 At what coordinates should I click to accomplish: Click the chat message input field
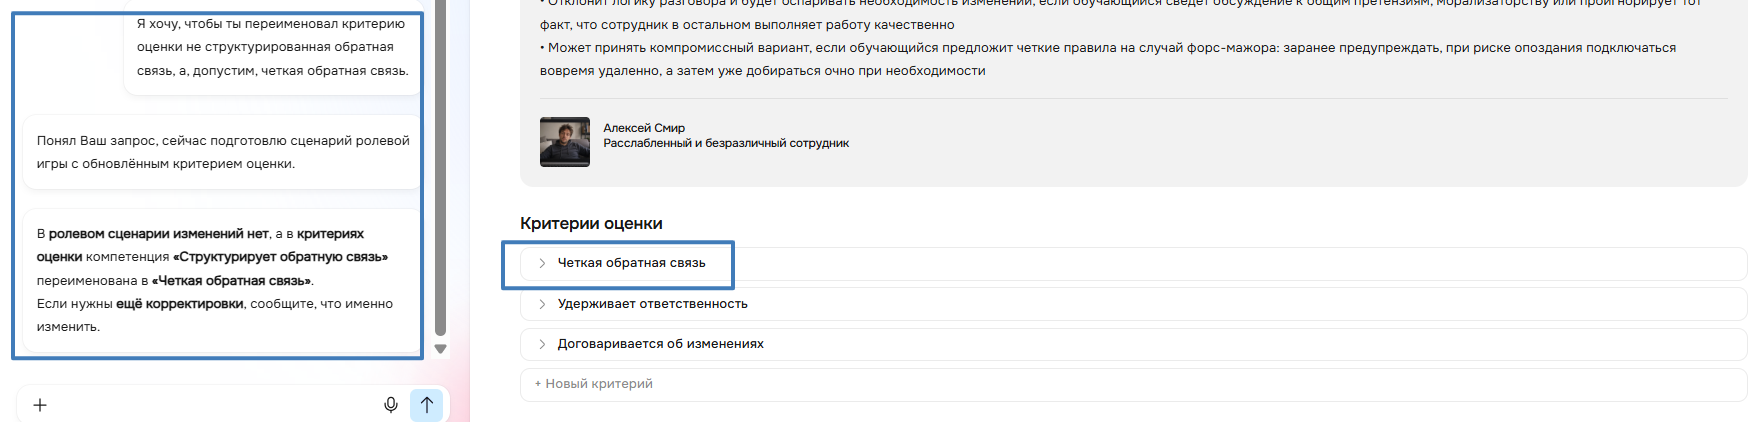pos(210,405)
